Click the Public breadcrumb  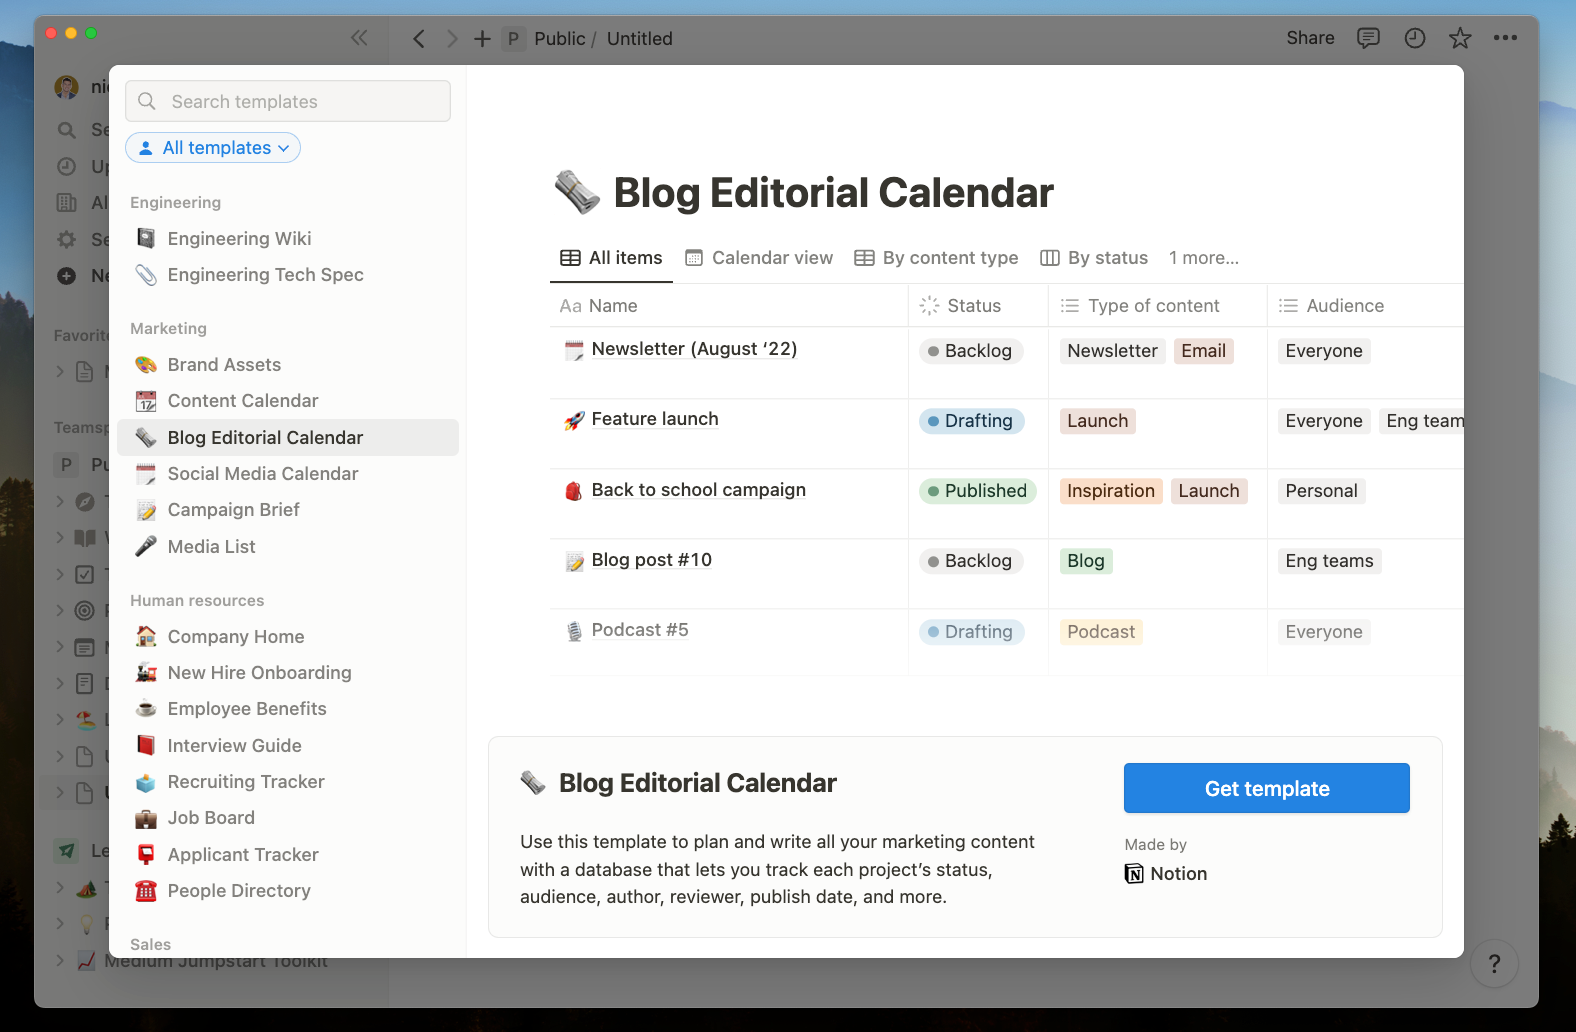[x=559, y=38]
